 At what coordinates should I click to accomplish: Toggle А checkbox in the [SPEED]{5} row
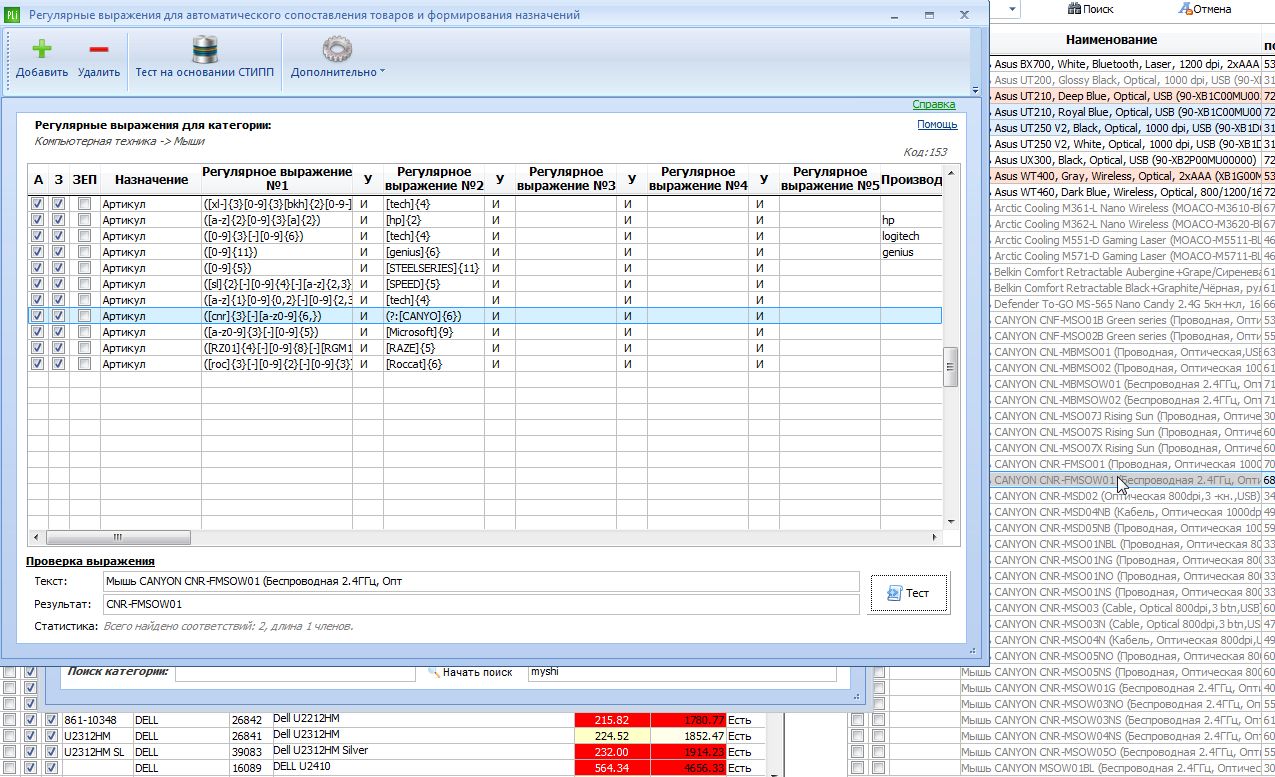38,284
